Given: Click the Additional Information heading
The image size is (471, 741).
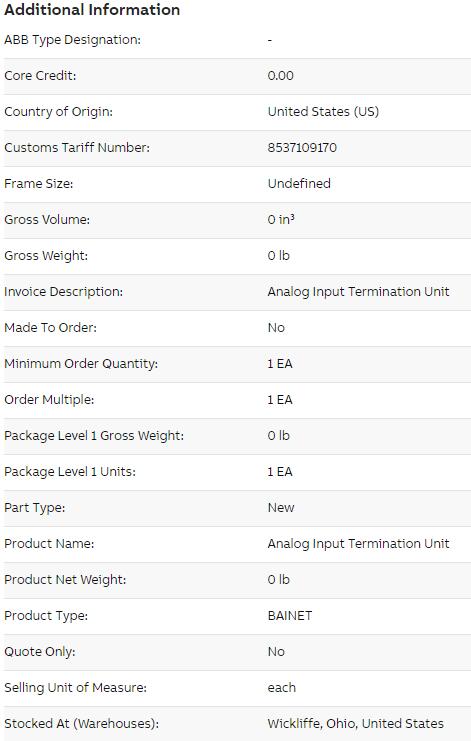Looking at the screenshot, I should [x=92, y=9].
